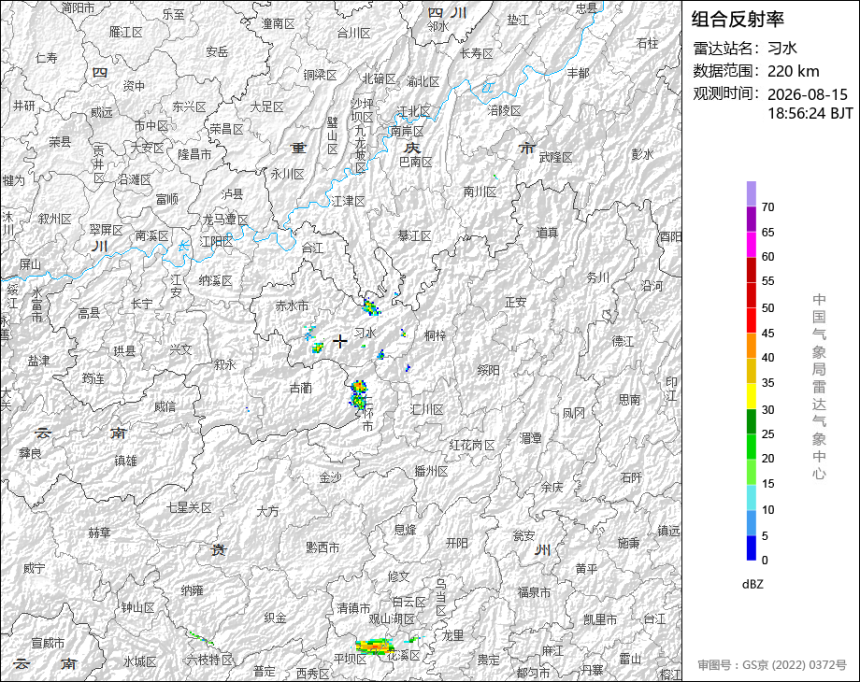
Task: Select the dark blue 0 dBZ legend color
Action: click(x=751, y=548)
